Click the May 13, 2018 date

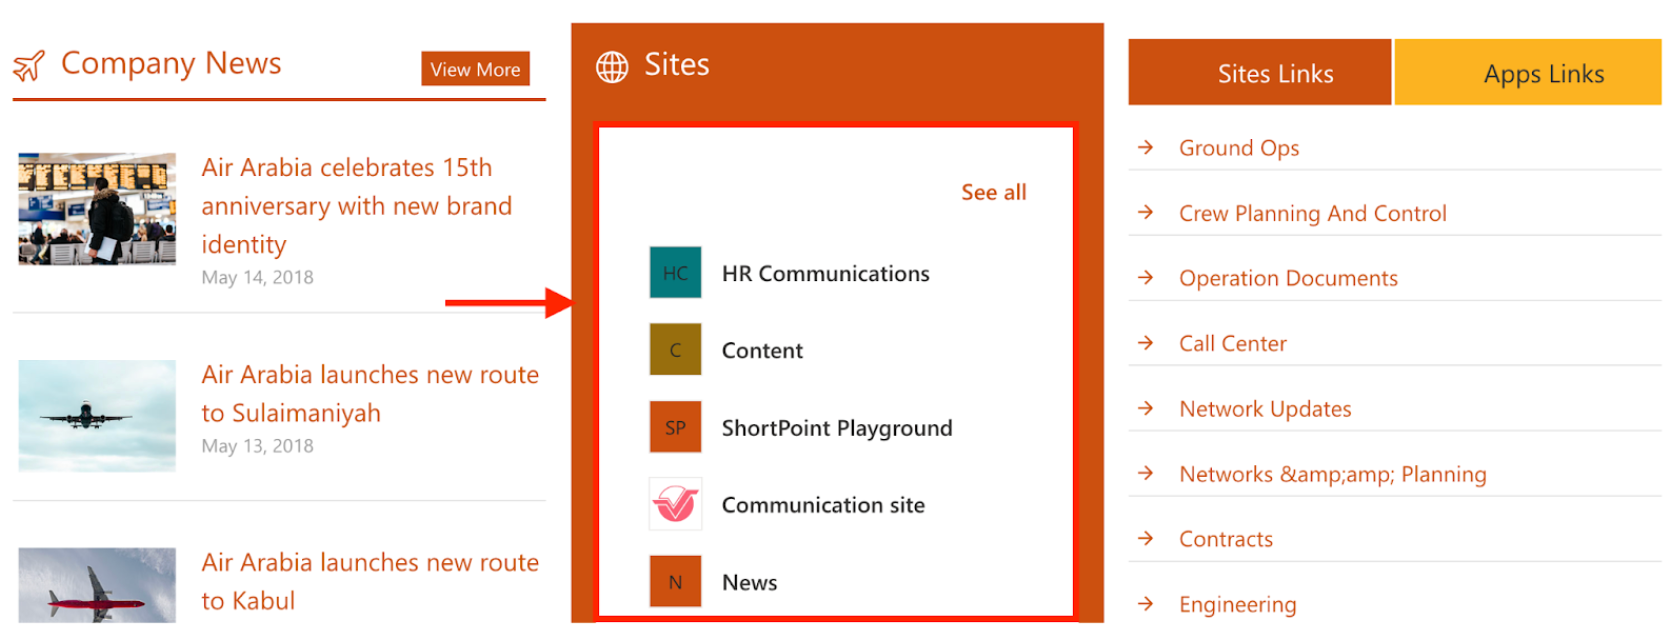257,446
